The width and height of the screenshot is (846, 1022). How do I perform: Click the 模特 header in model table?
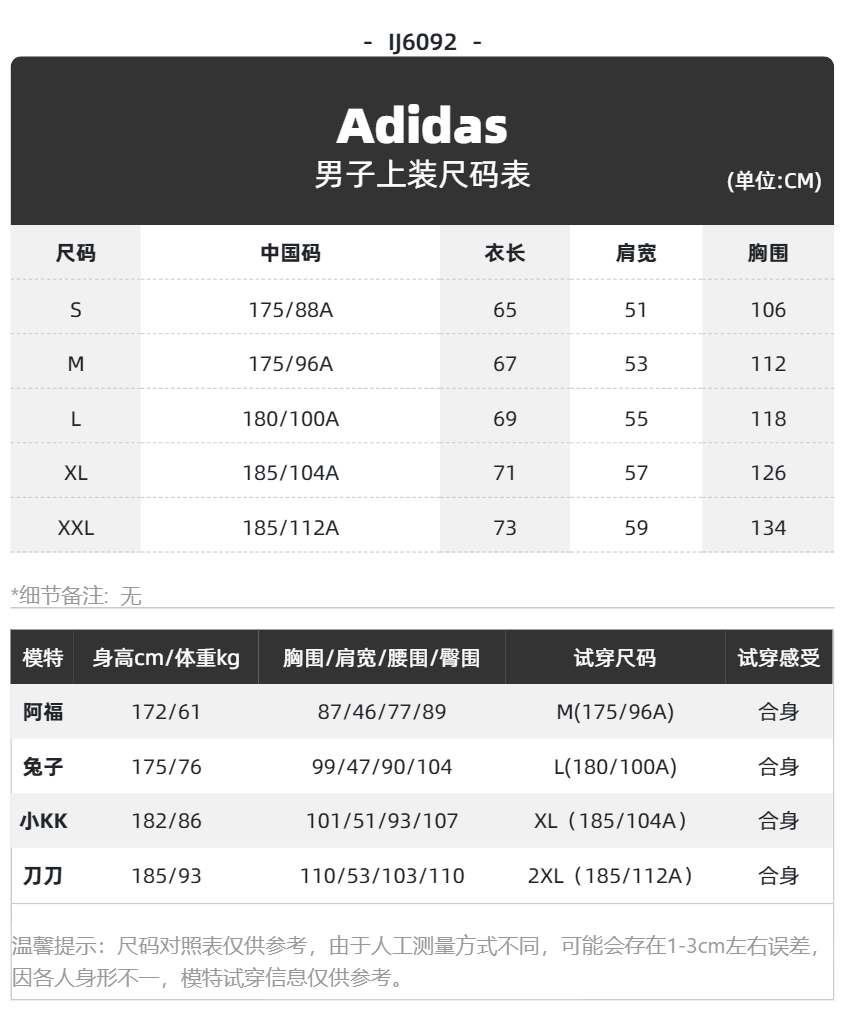point(42,658)
